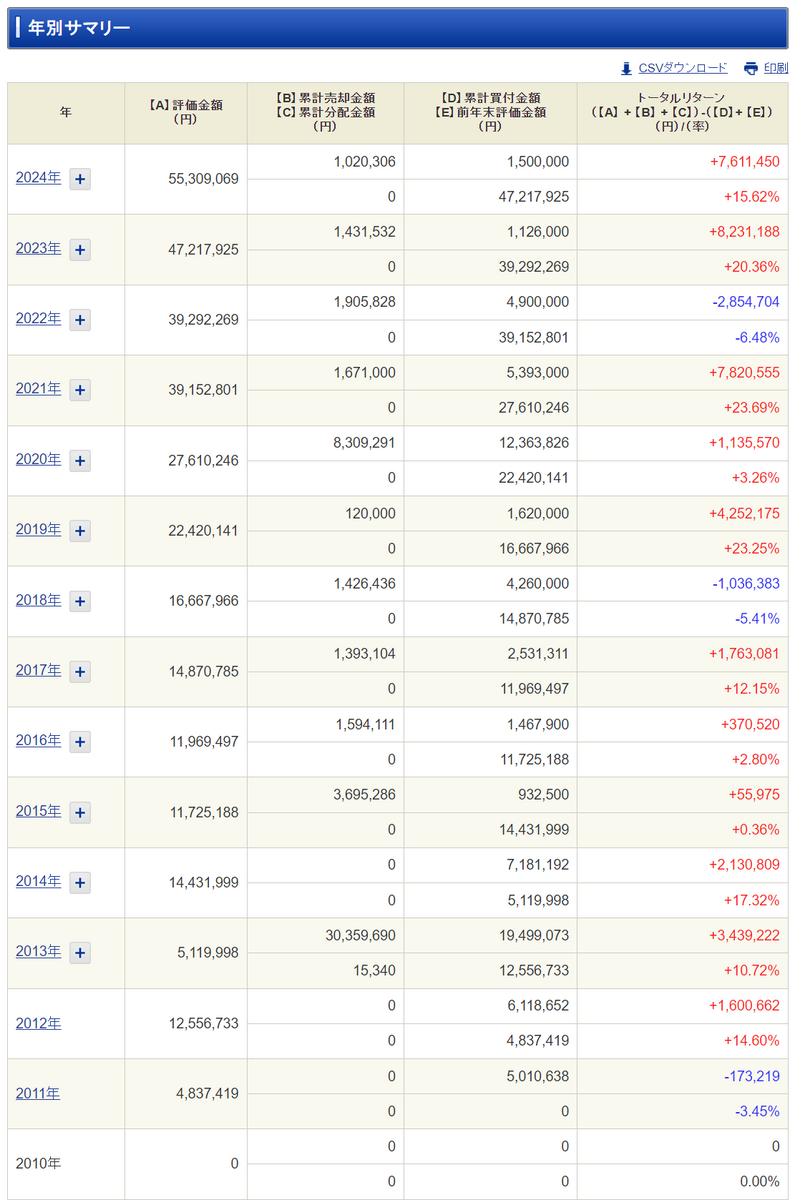The image size is (795, 1200).
Task: Open the 2014年 year link
Action: click(38, 881)
